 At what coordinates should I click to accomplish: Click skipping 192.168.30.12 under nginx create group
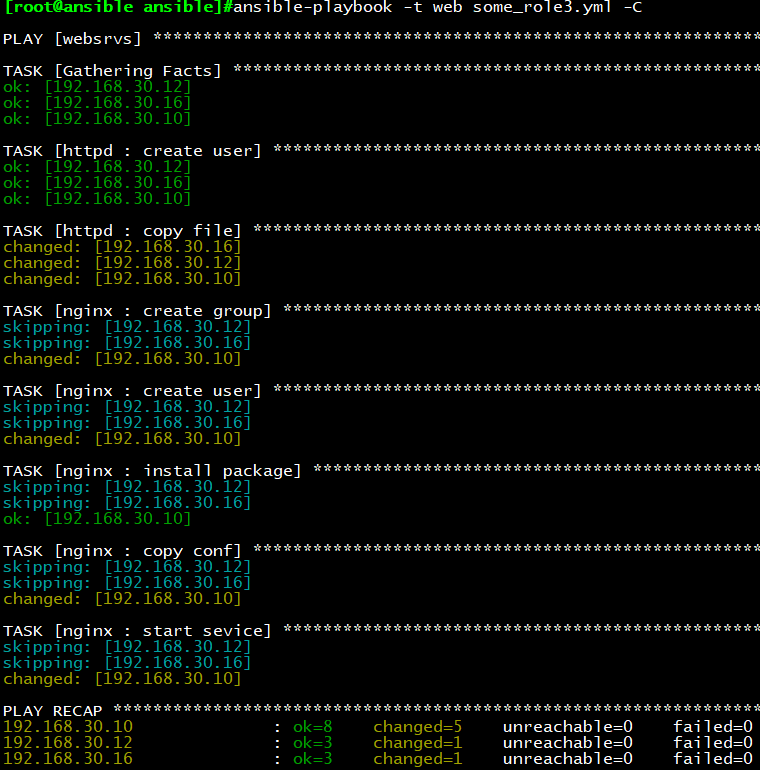tap(127, 327)
